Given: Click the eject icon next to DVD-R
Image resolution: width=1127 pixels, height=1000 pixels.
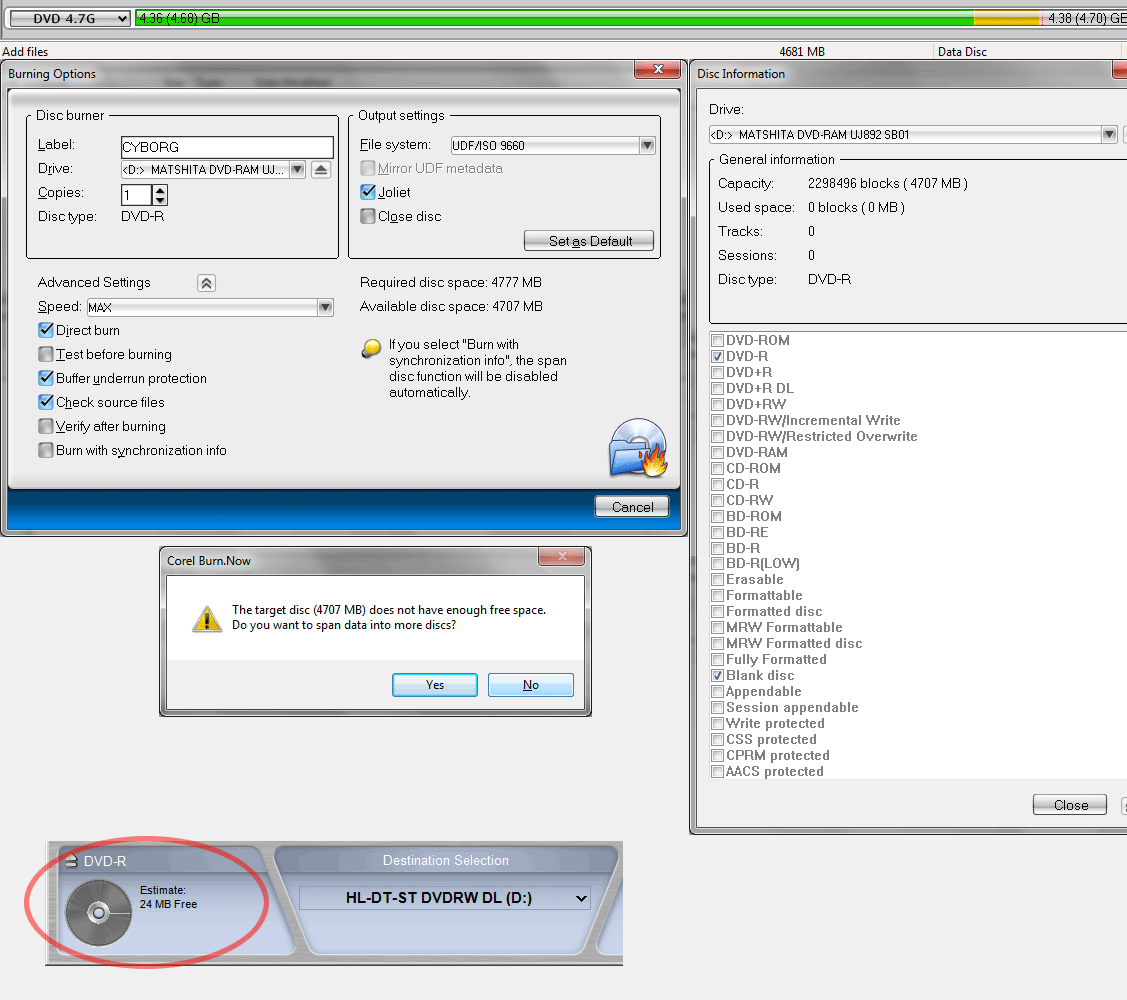Looking at the screenshot, I should point(71,861).
